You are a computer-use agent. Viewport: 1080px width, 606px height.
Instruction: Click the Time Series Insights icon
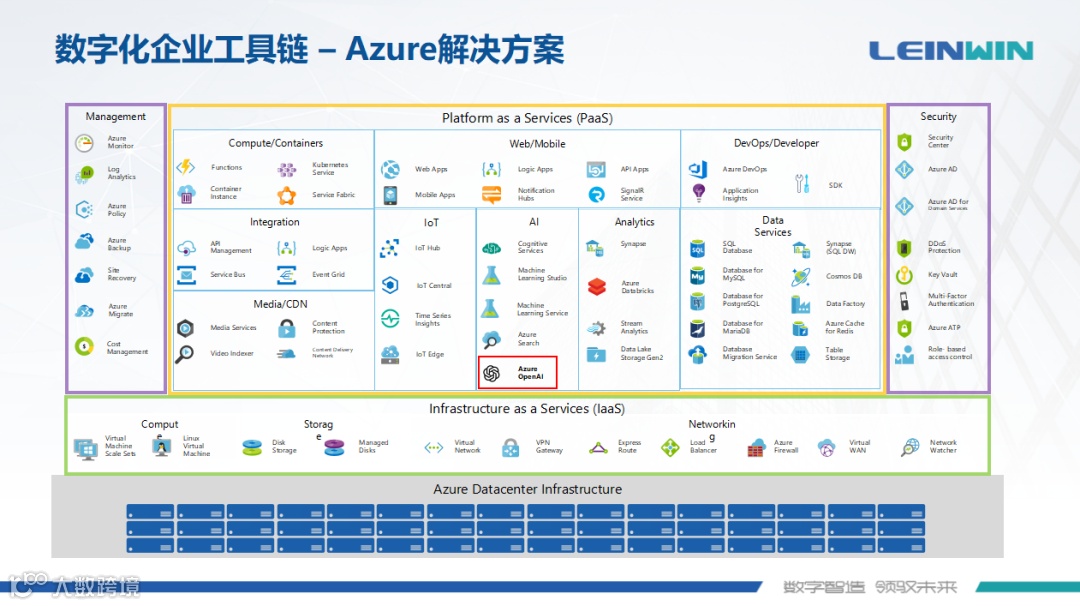(390, 318)
